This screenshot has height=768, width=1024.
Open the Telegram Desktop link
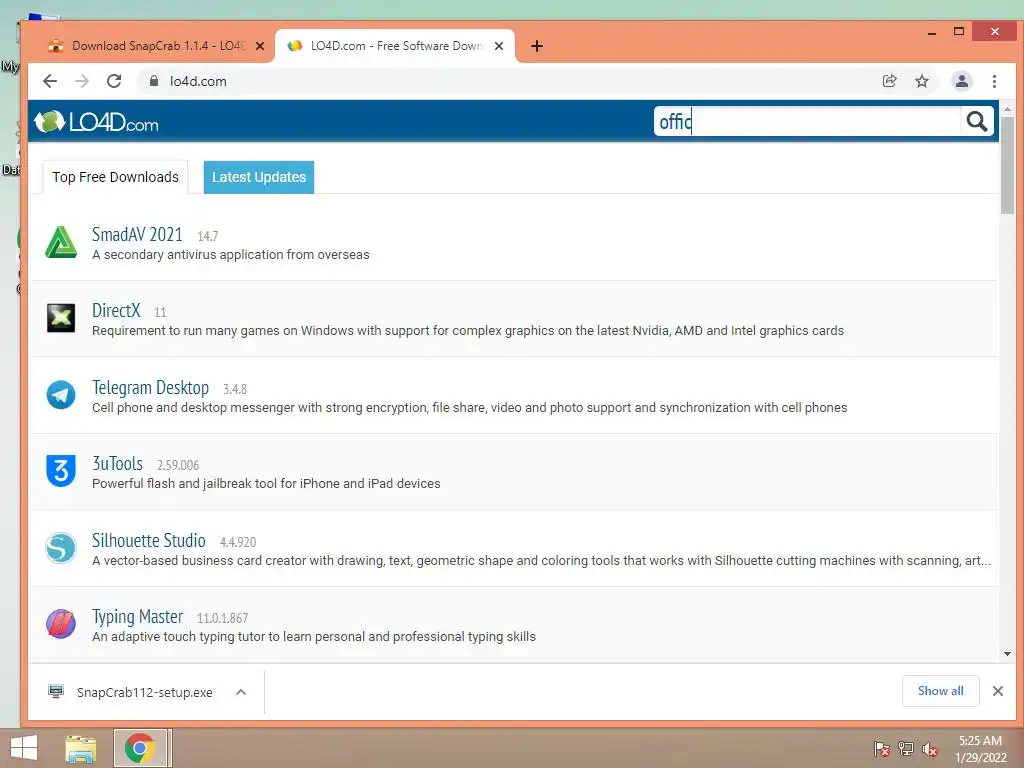150,387
